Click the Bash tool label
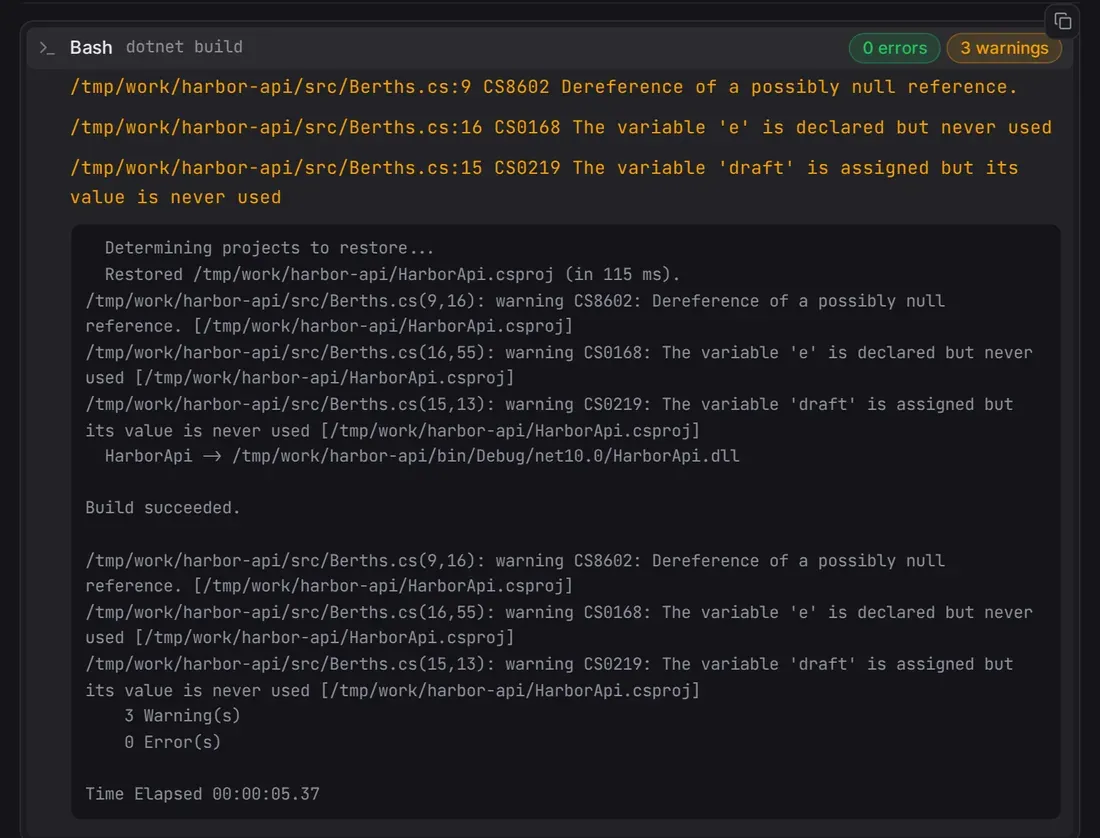 point(91,47)
